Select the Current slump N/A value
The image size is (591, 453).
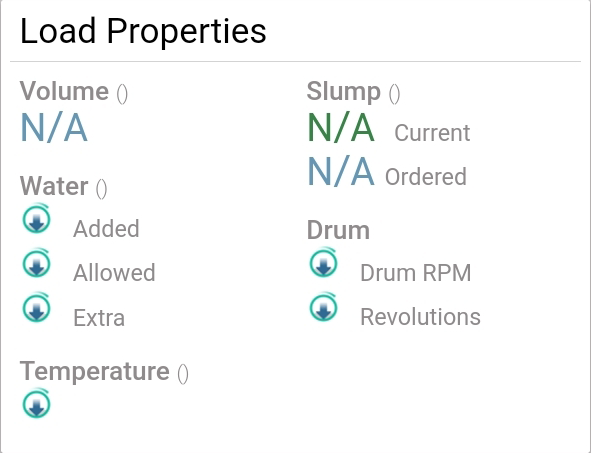pyautogui.click(x=341, y=128)
